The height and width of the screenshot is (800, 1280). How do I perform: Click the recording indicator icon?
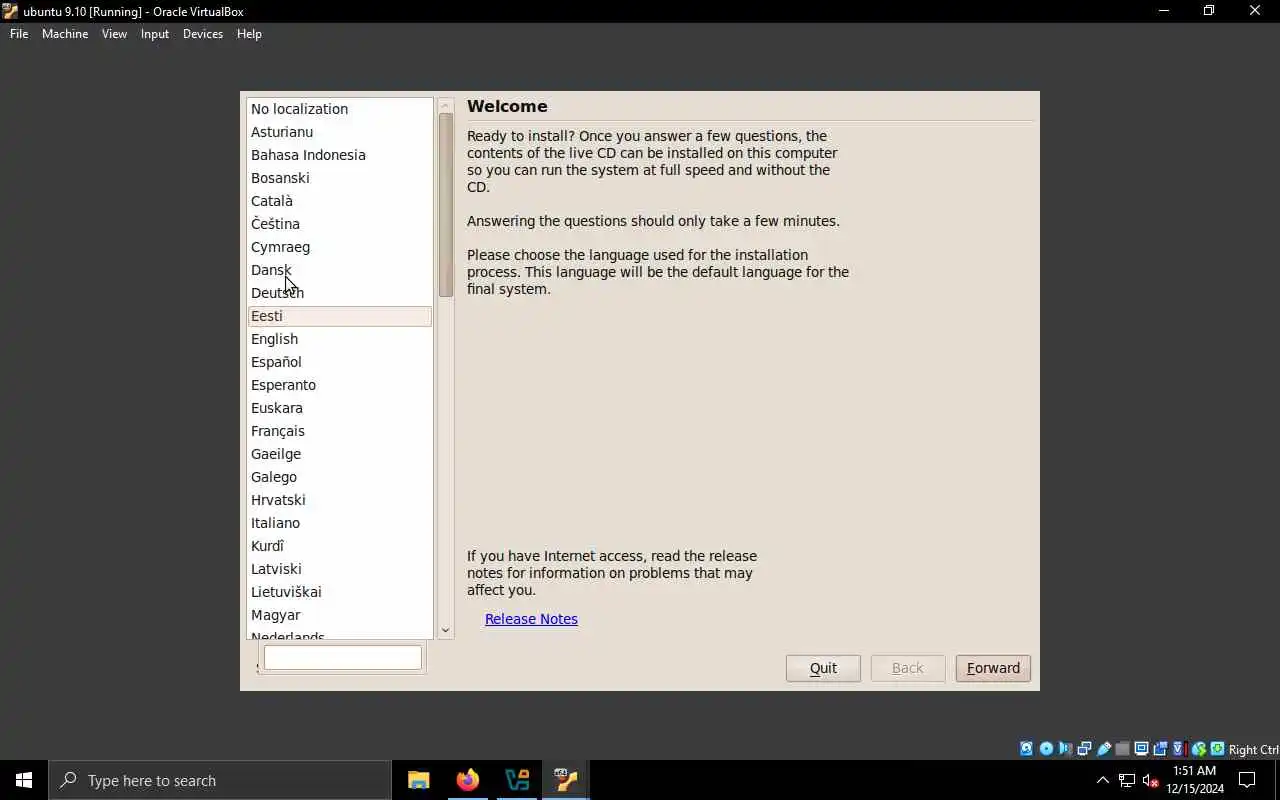(x=1160, y=748)
